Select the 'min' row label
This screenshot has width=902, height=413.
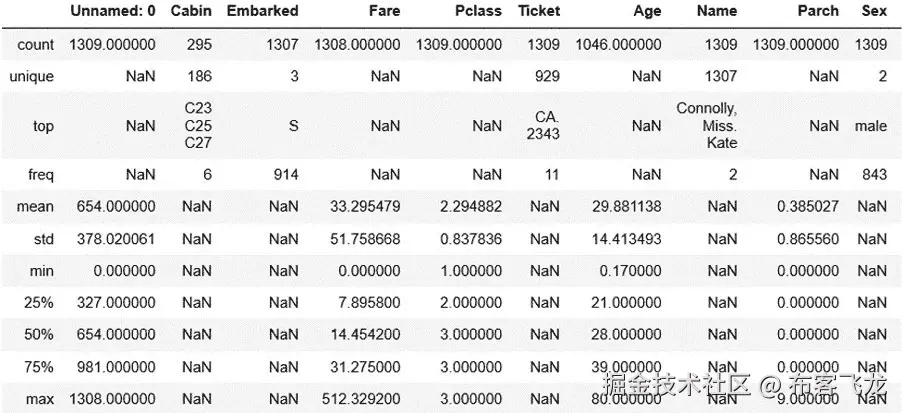(x=41, y=270)
